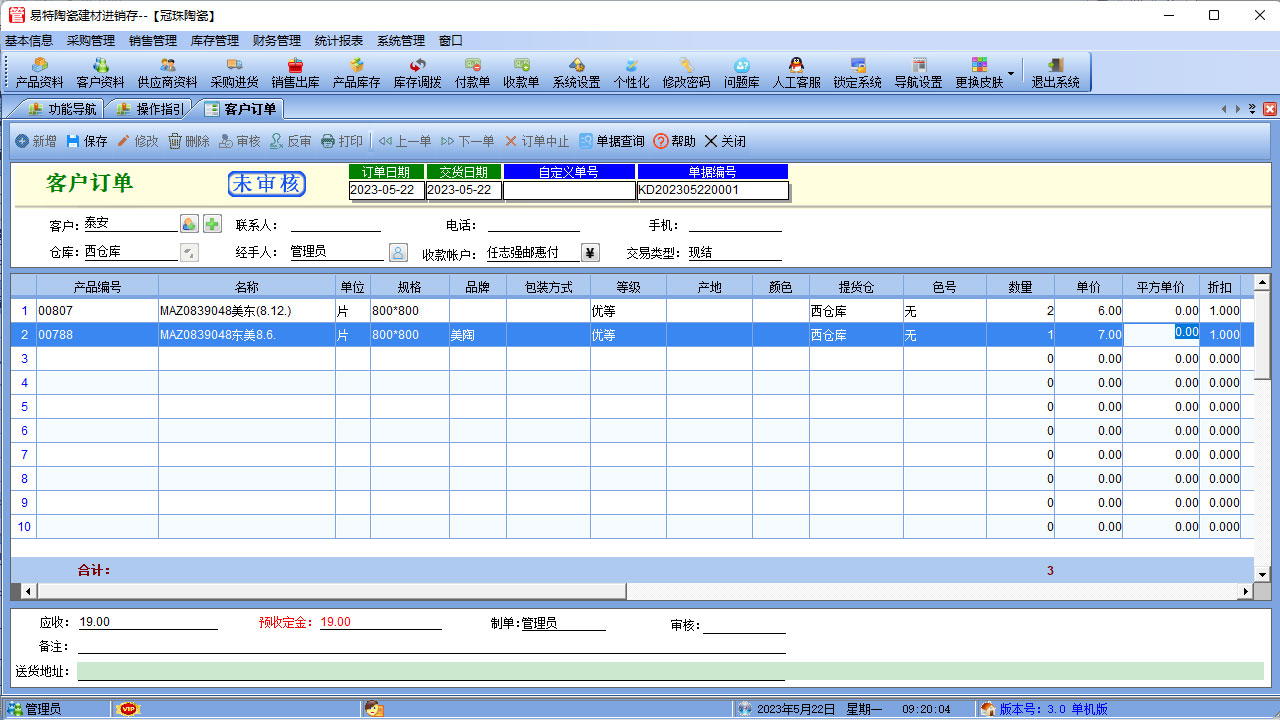Click the ¥ icon beside 收款帐户
1280x720 pixels.
pos(590,253)
